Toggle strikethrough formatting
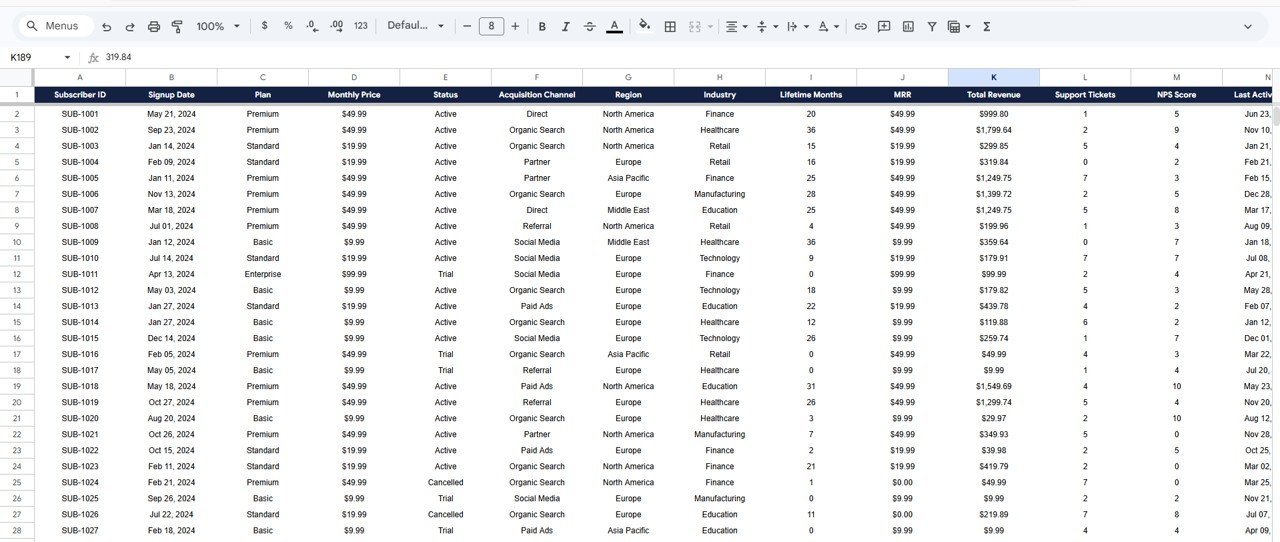The height and width of the screenshot is (542, 1280). click(590, 26)
